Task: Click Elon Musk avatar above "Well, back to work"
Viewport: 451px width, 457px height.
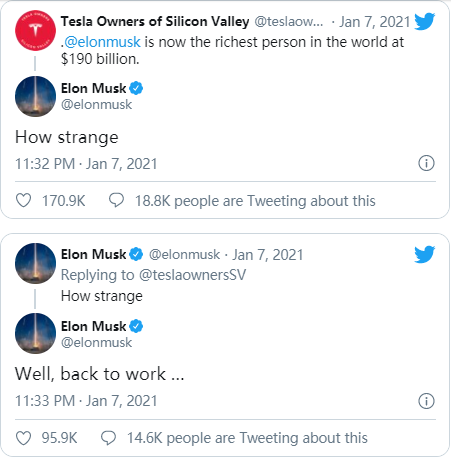Action: coord(35,333)
